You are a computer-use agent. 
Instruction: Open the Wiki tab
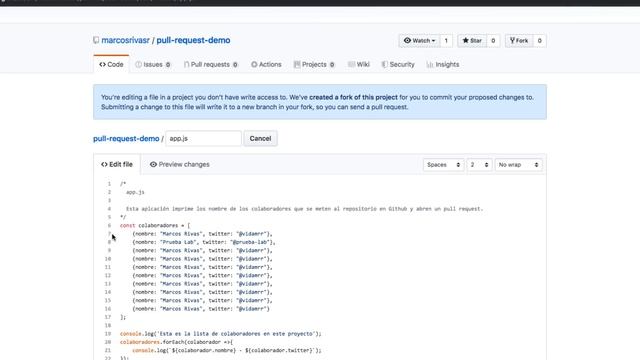pos(359,64)
